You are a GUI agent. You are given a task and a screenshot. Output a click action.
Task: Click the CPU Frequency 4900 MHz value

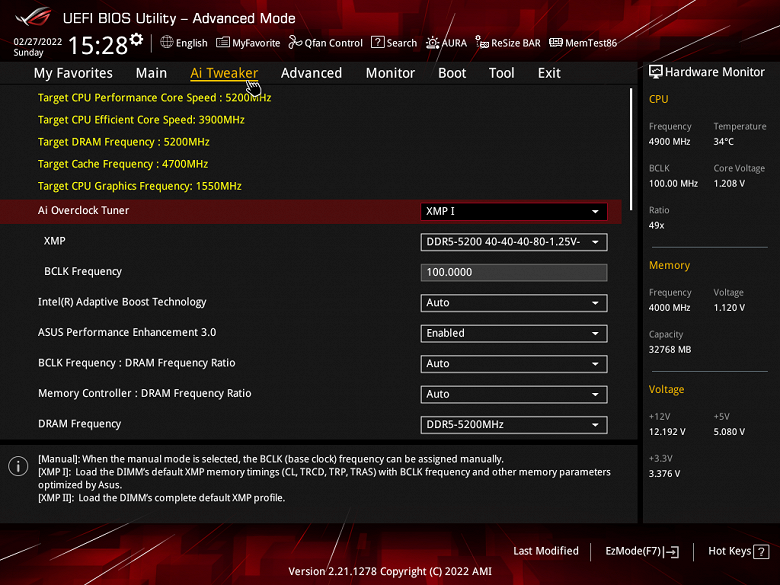click(x=669, y=142)
